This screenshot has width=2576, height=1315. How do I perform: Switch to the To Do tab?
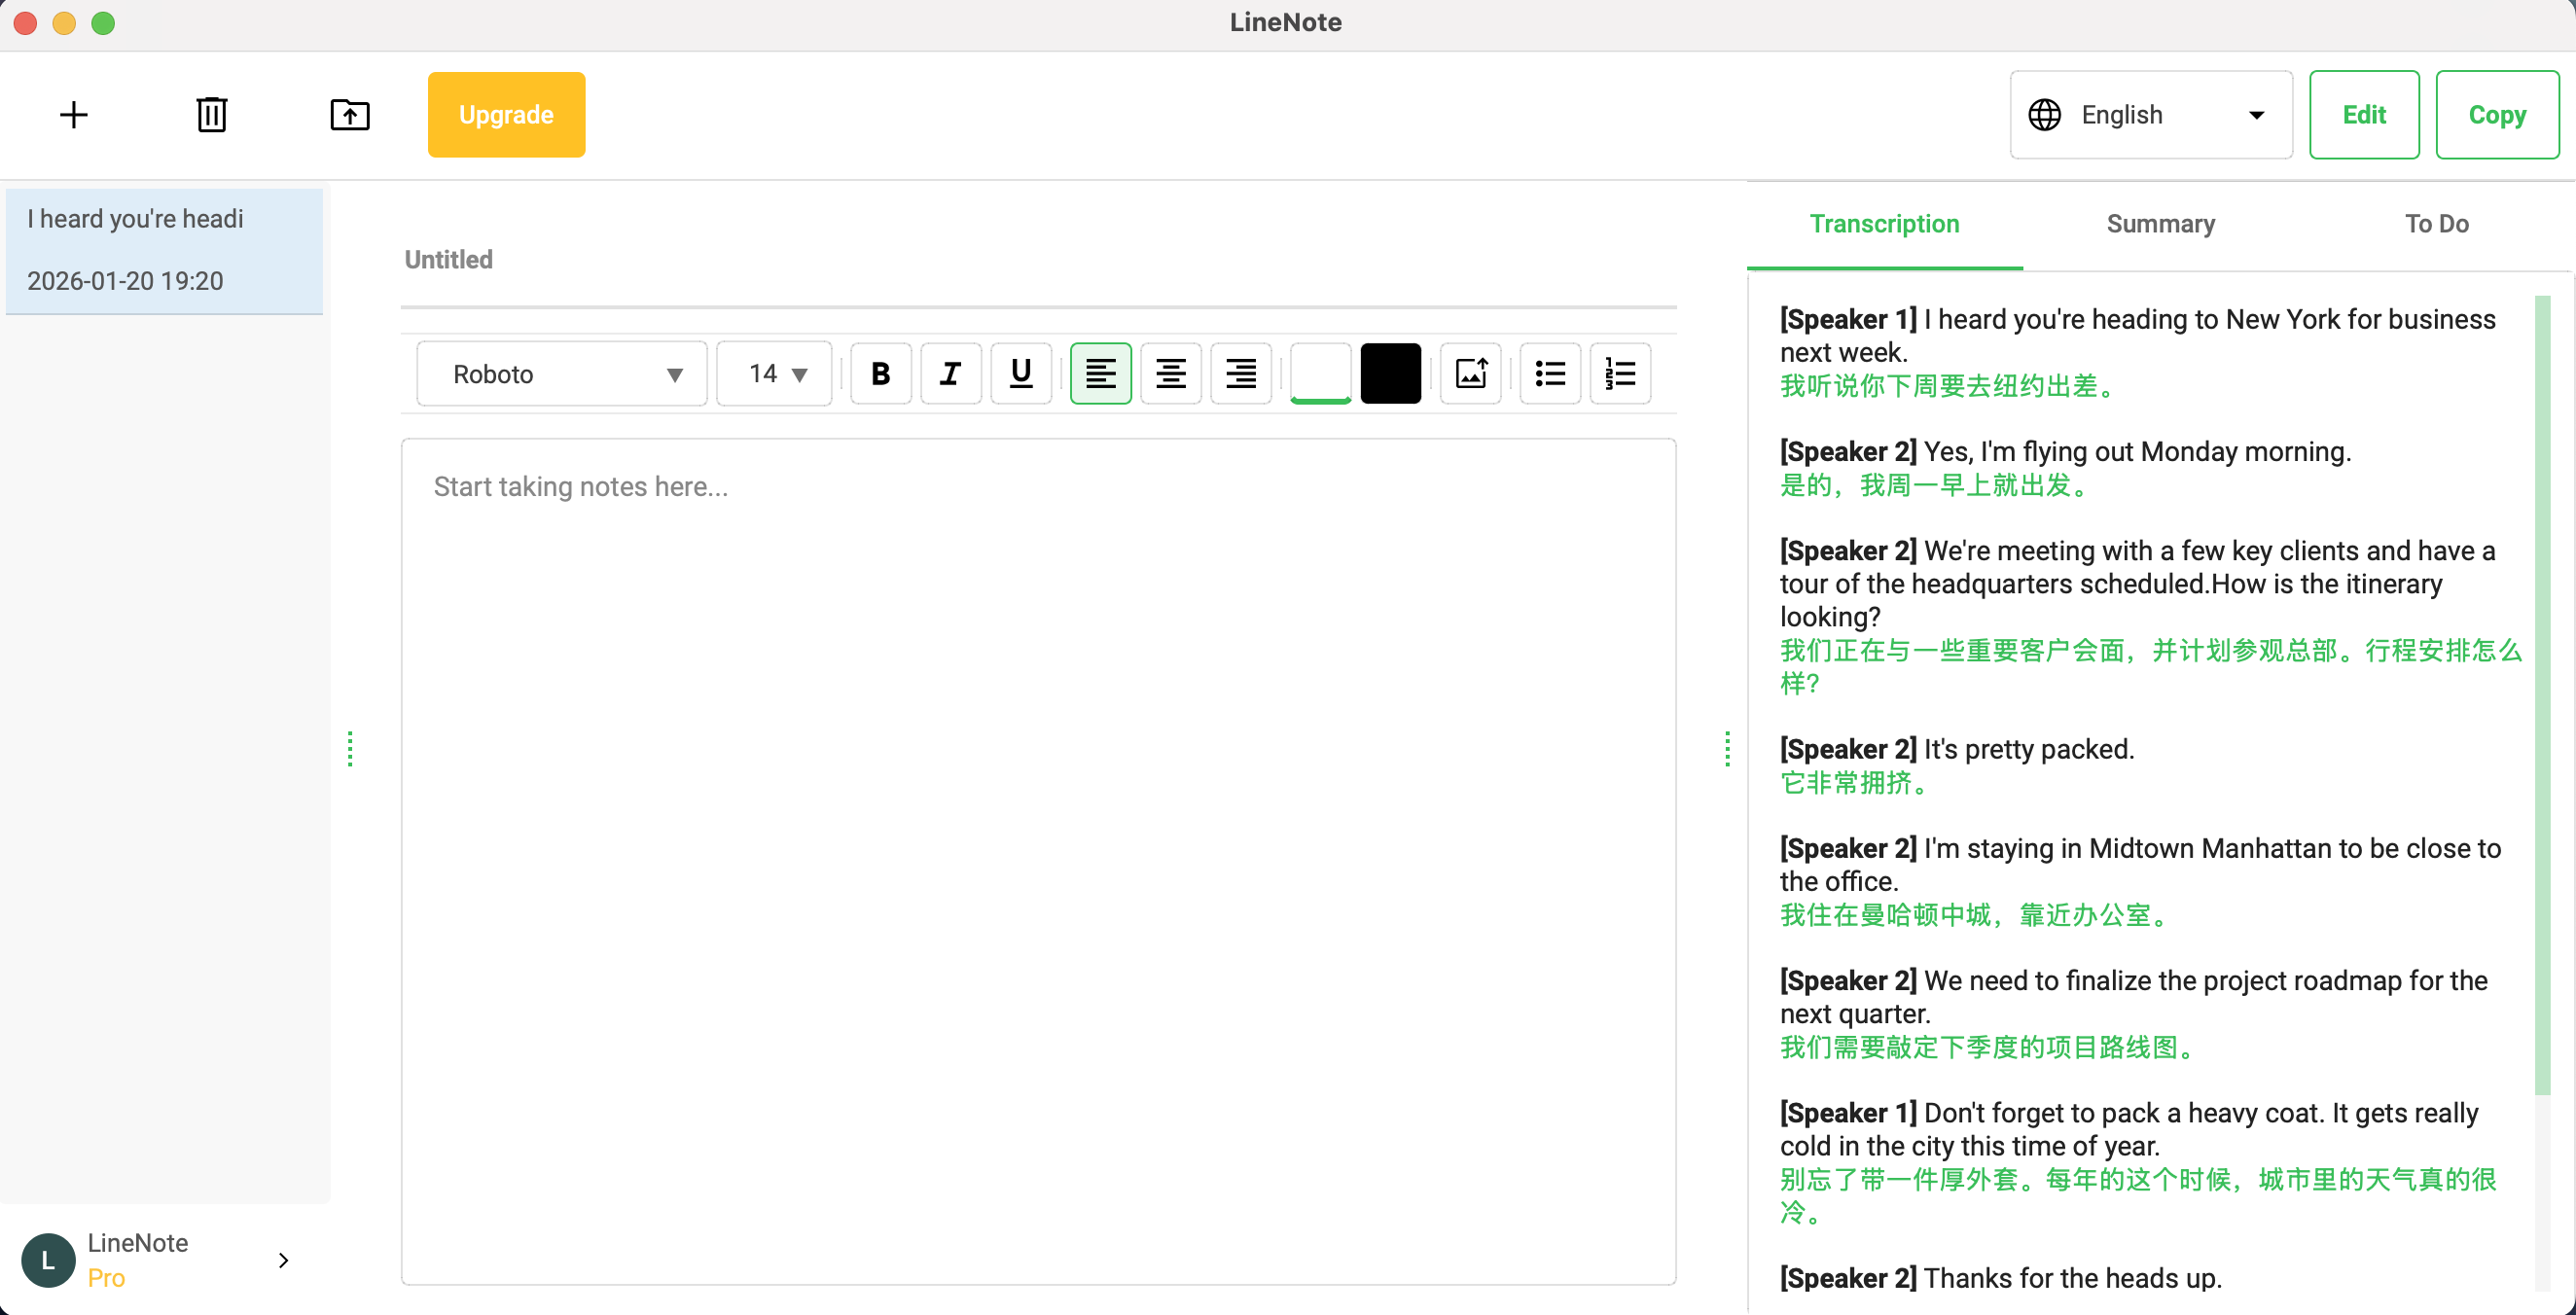pos(2437,224)
